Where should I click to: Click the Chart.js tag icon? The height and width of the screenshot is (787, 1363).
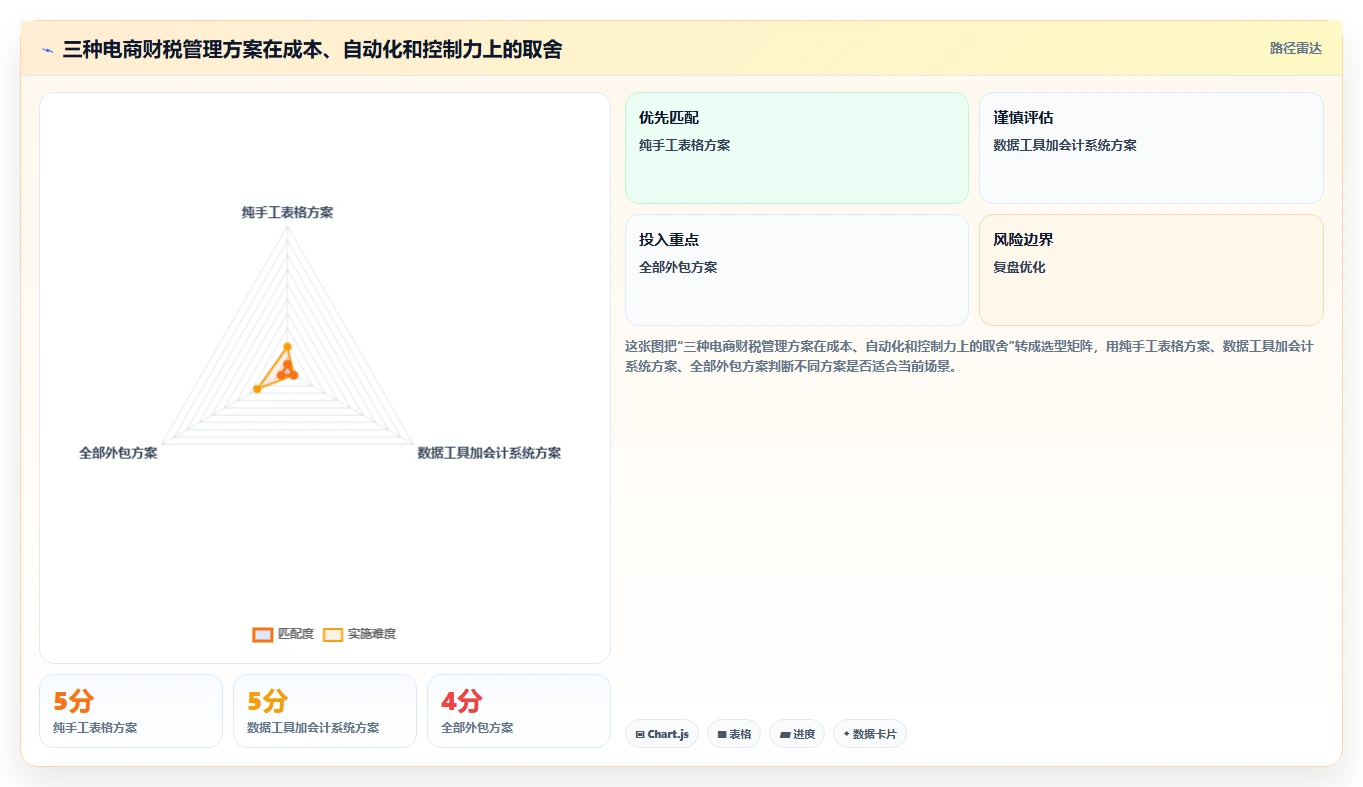coord(640,734)
